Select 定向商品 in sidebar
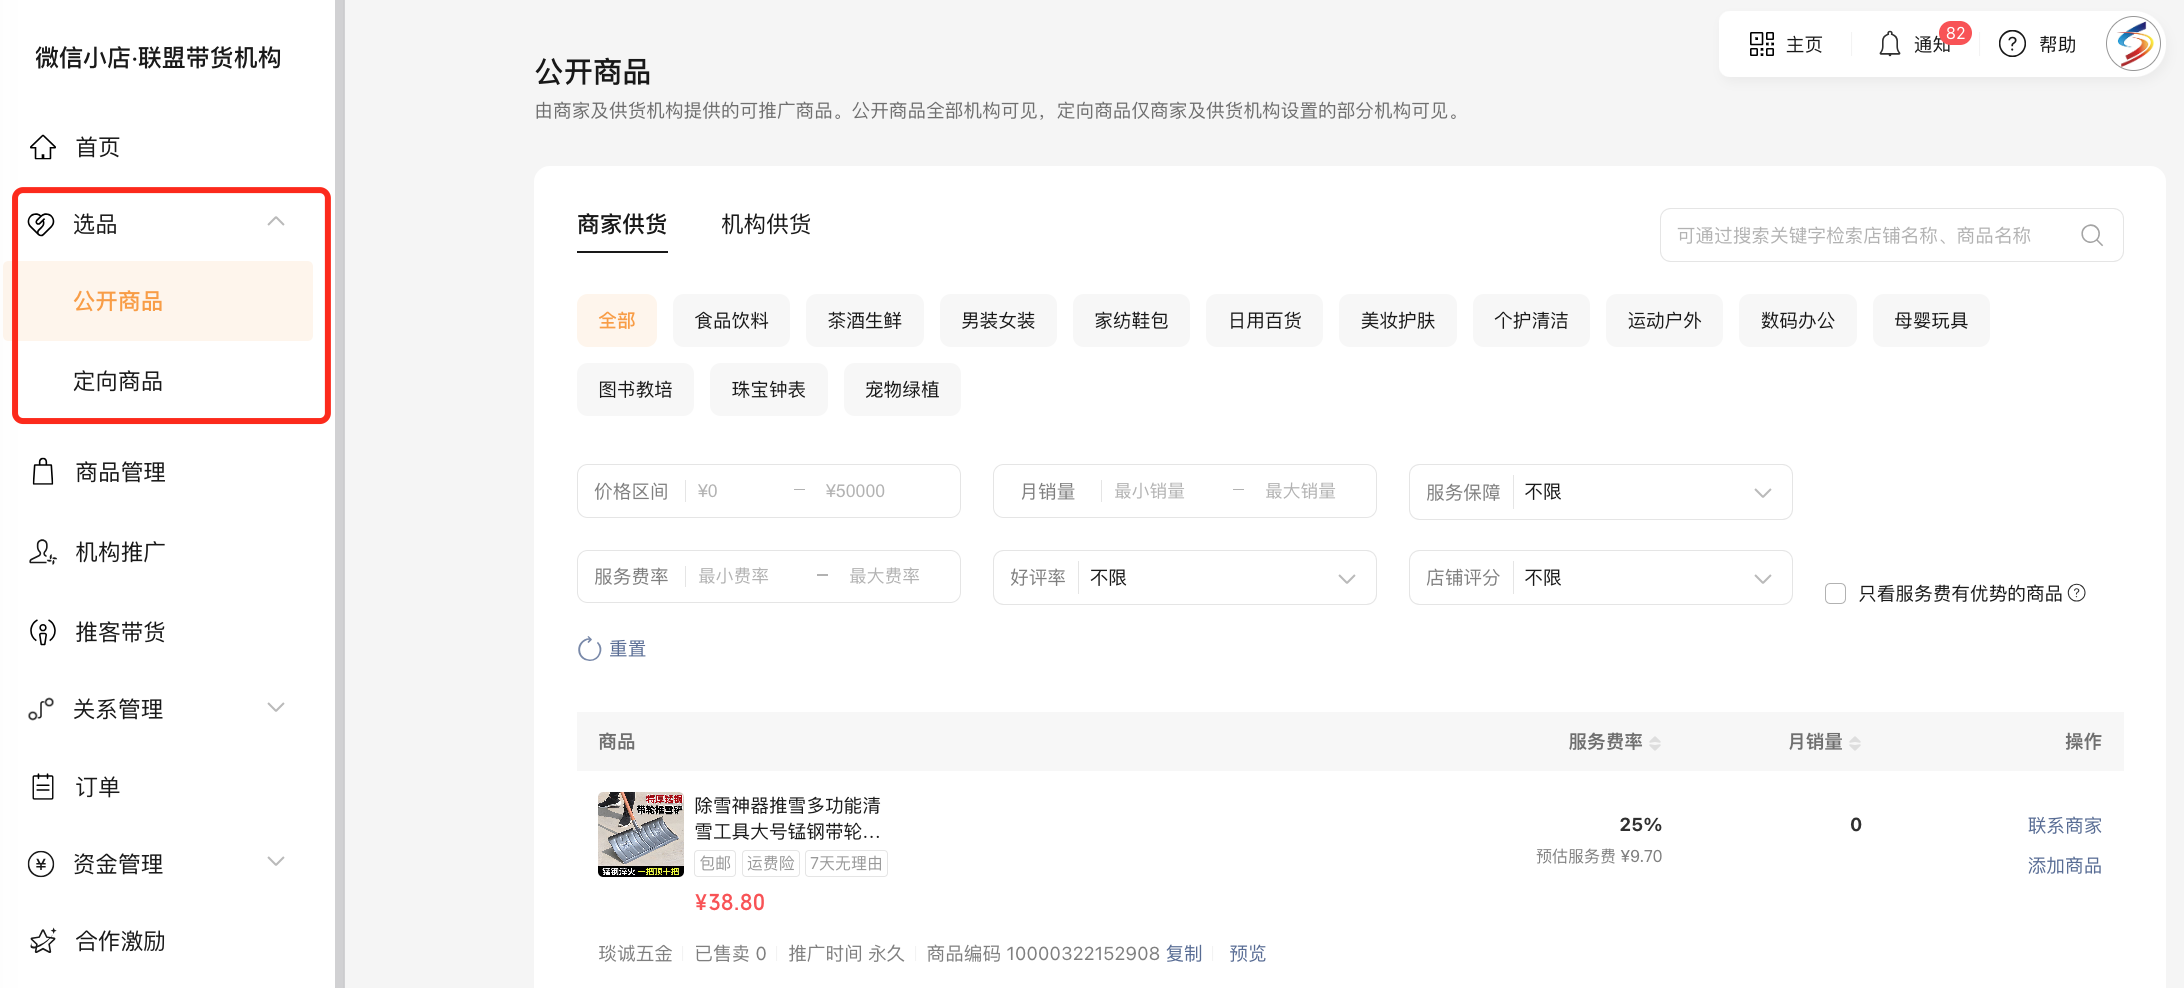This screenshot has width=2184, height=988. click(118, 381)
